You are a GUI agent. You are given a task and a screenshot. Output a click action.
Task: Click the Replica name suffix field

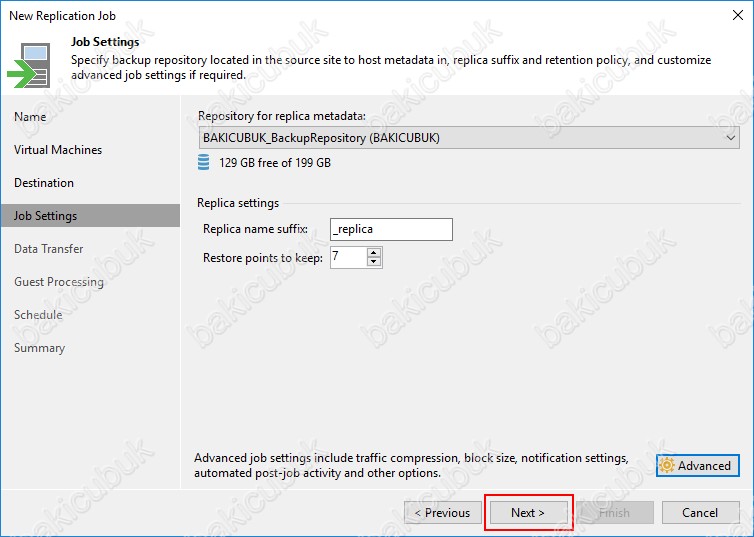(x=391, y=229)
